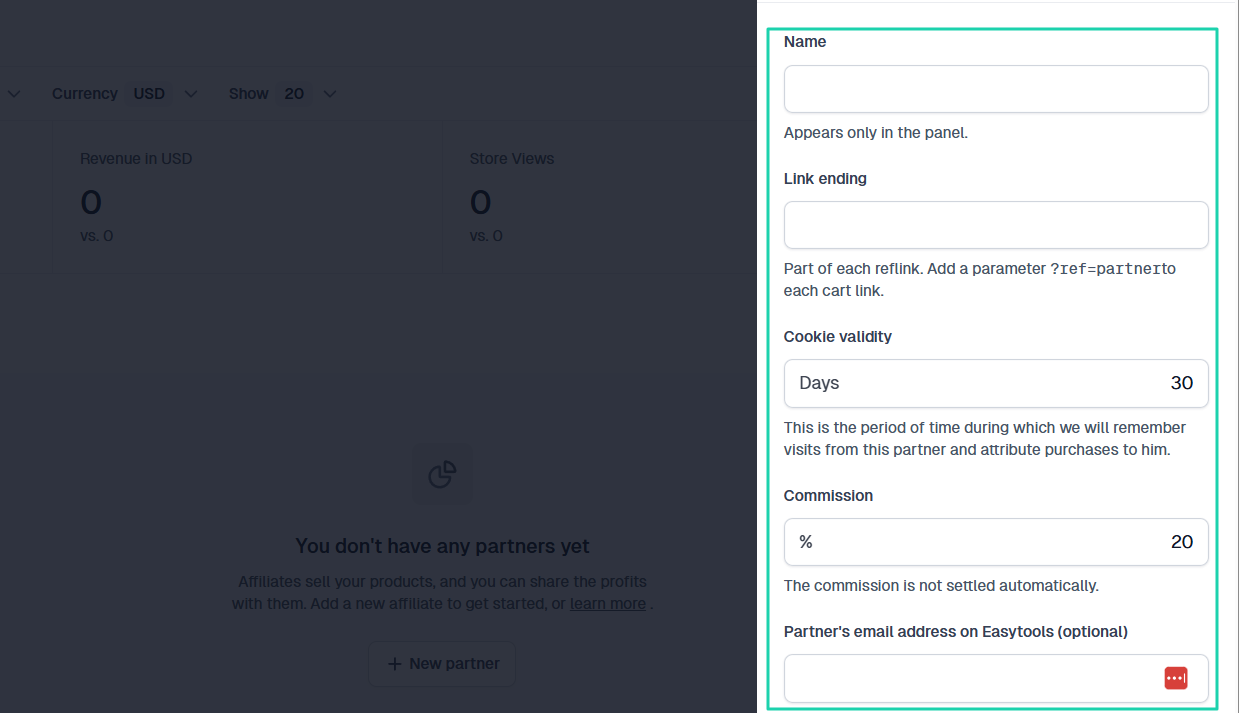The image size is (1239, 713).
Task: Select the Revenue in USD stat card
Action: pos(247,197)
